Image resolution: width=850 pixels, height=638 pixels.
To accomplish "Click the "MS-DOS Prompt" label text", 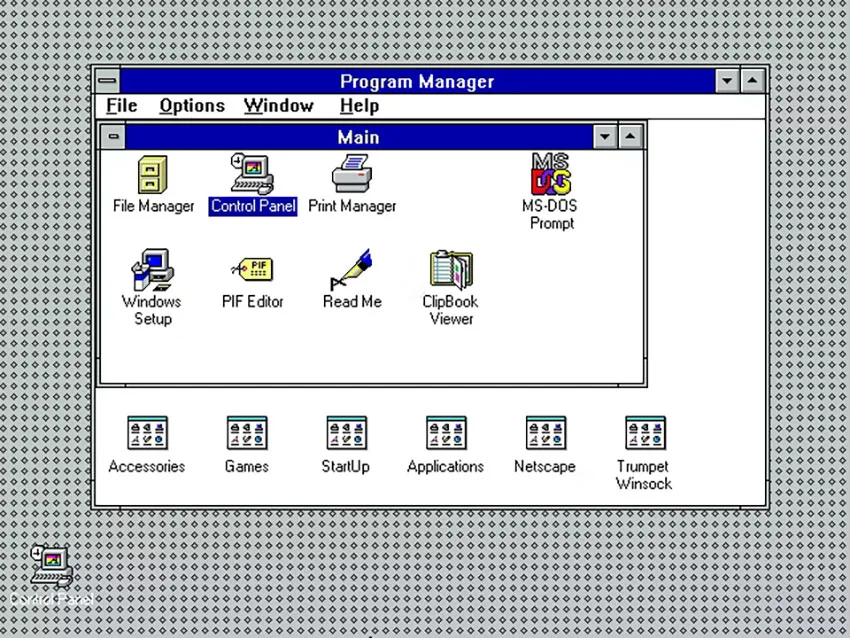I will point(550,215).
